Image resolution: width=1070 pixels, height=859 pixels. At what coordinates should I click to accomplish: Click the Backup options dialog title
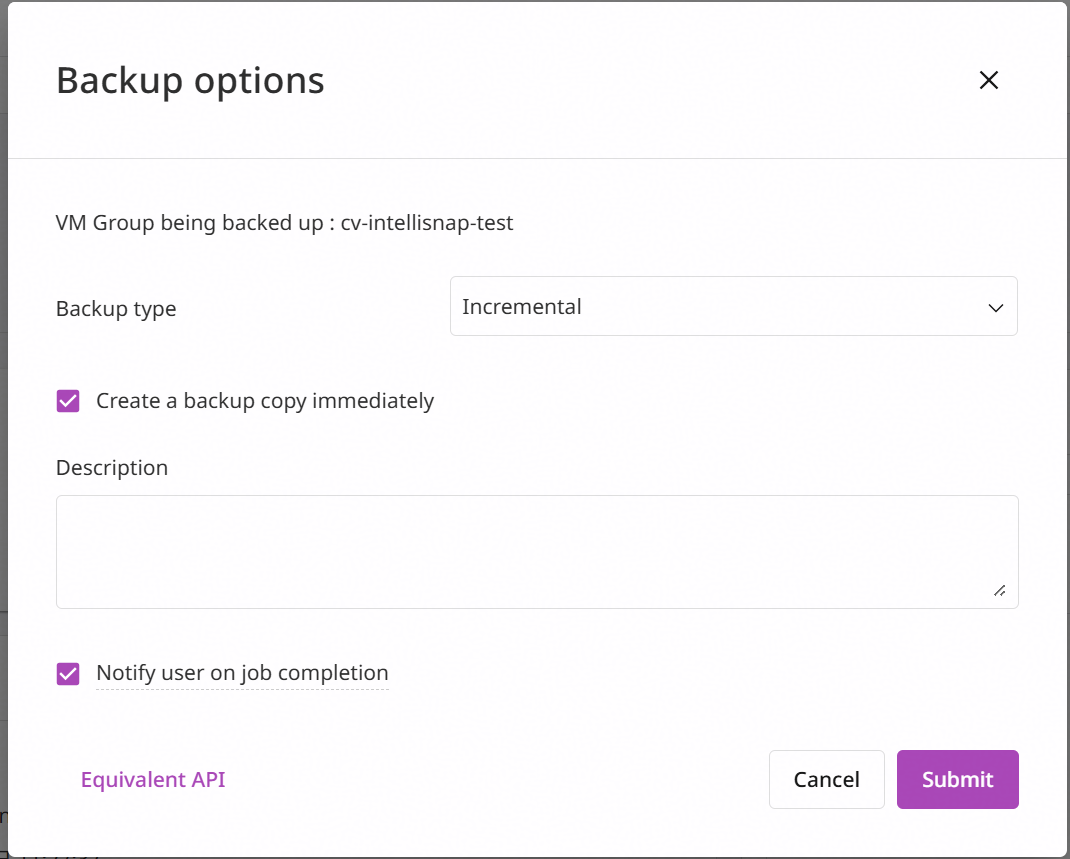click(x=190, y=81)
